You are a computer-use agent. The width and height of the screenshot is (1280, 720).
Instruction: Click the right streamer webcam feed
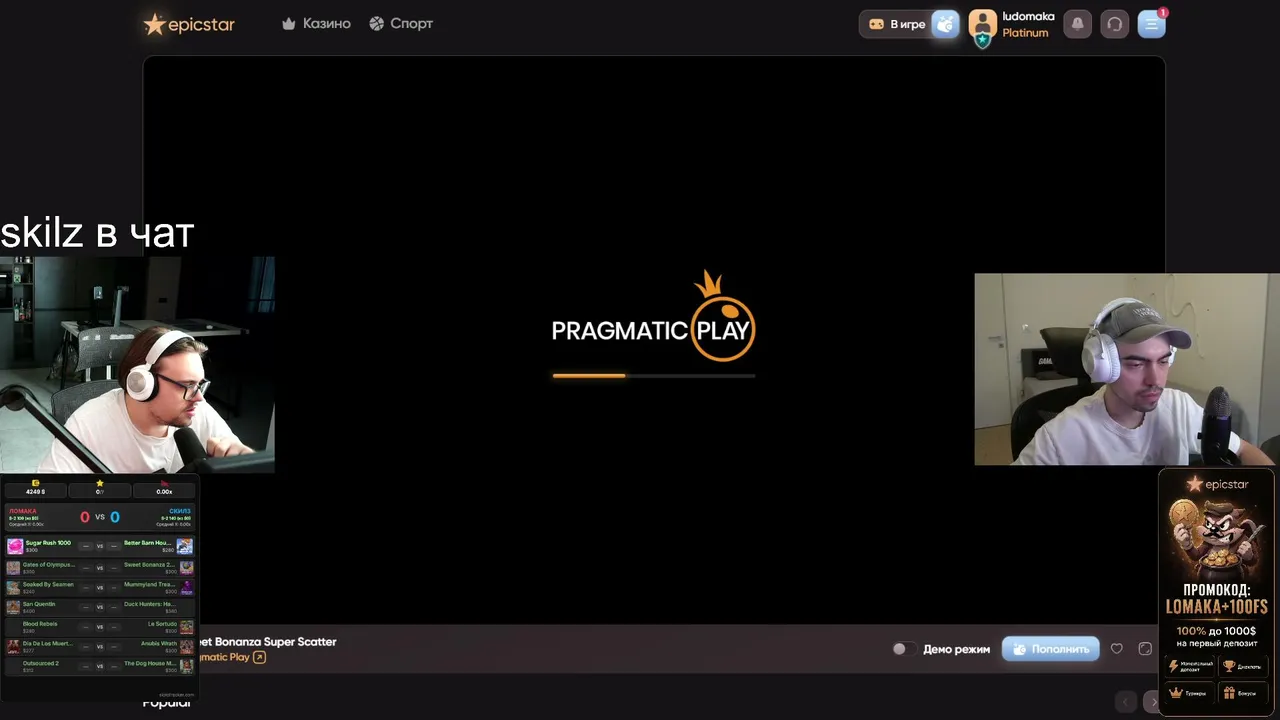[x=1127, y=369]
